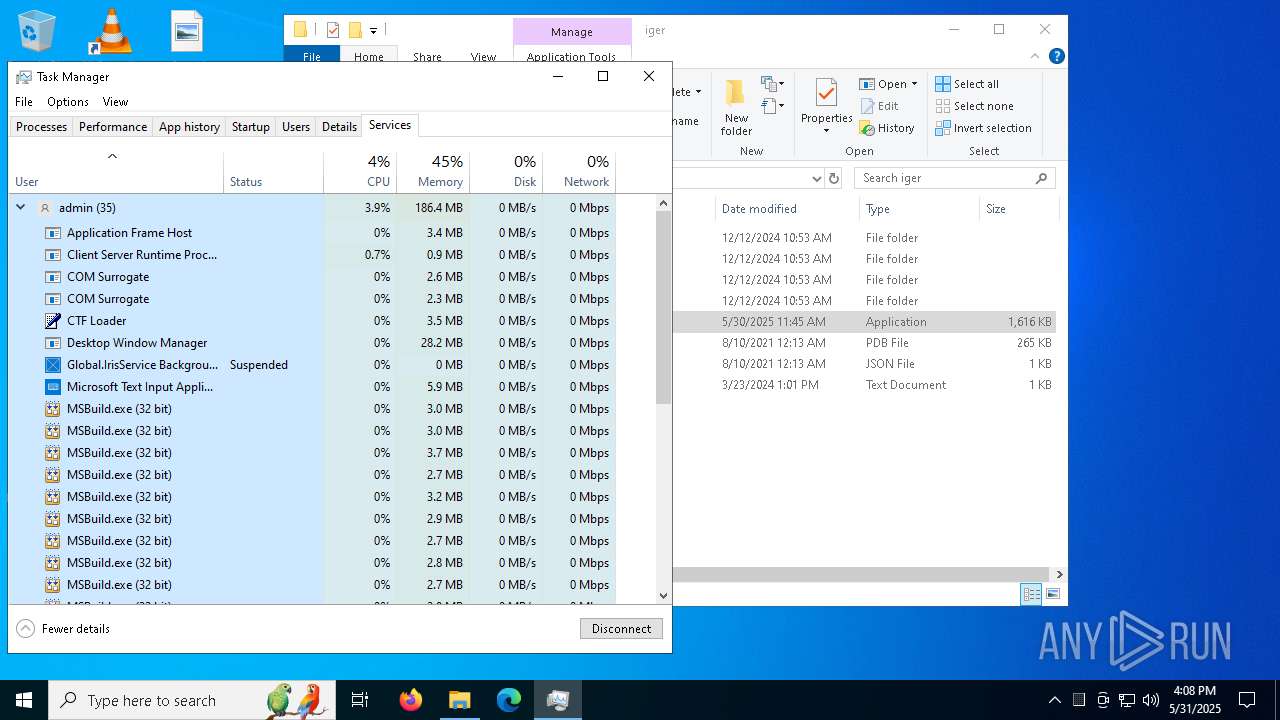Screen dimensions: 1280x720
Task: Switch Explorer to large icons view
Action: pos(1052,594)
